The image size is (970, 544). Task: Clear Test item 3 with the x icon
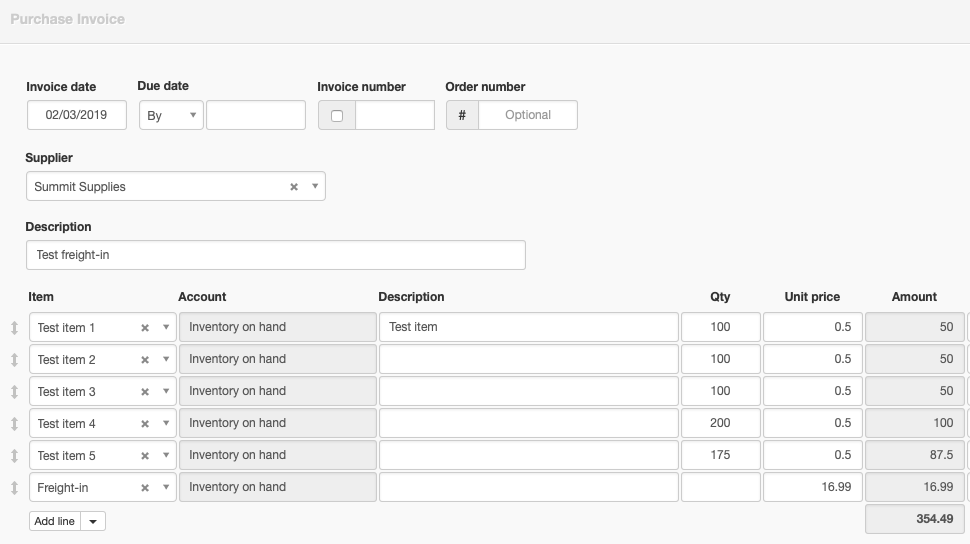145,392
